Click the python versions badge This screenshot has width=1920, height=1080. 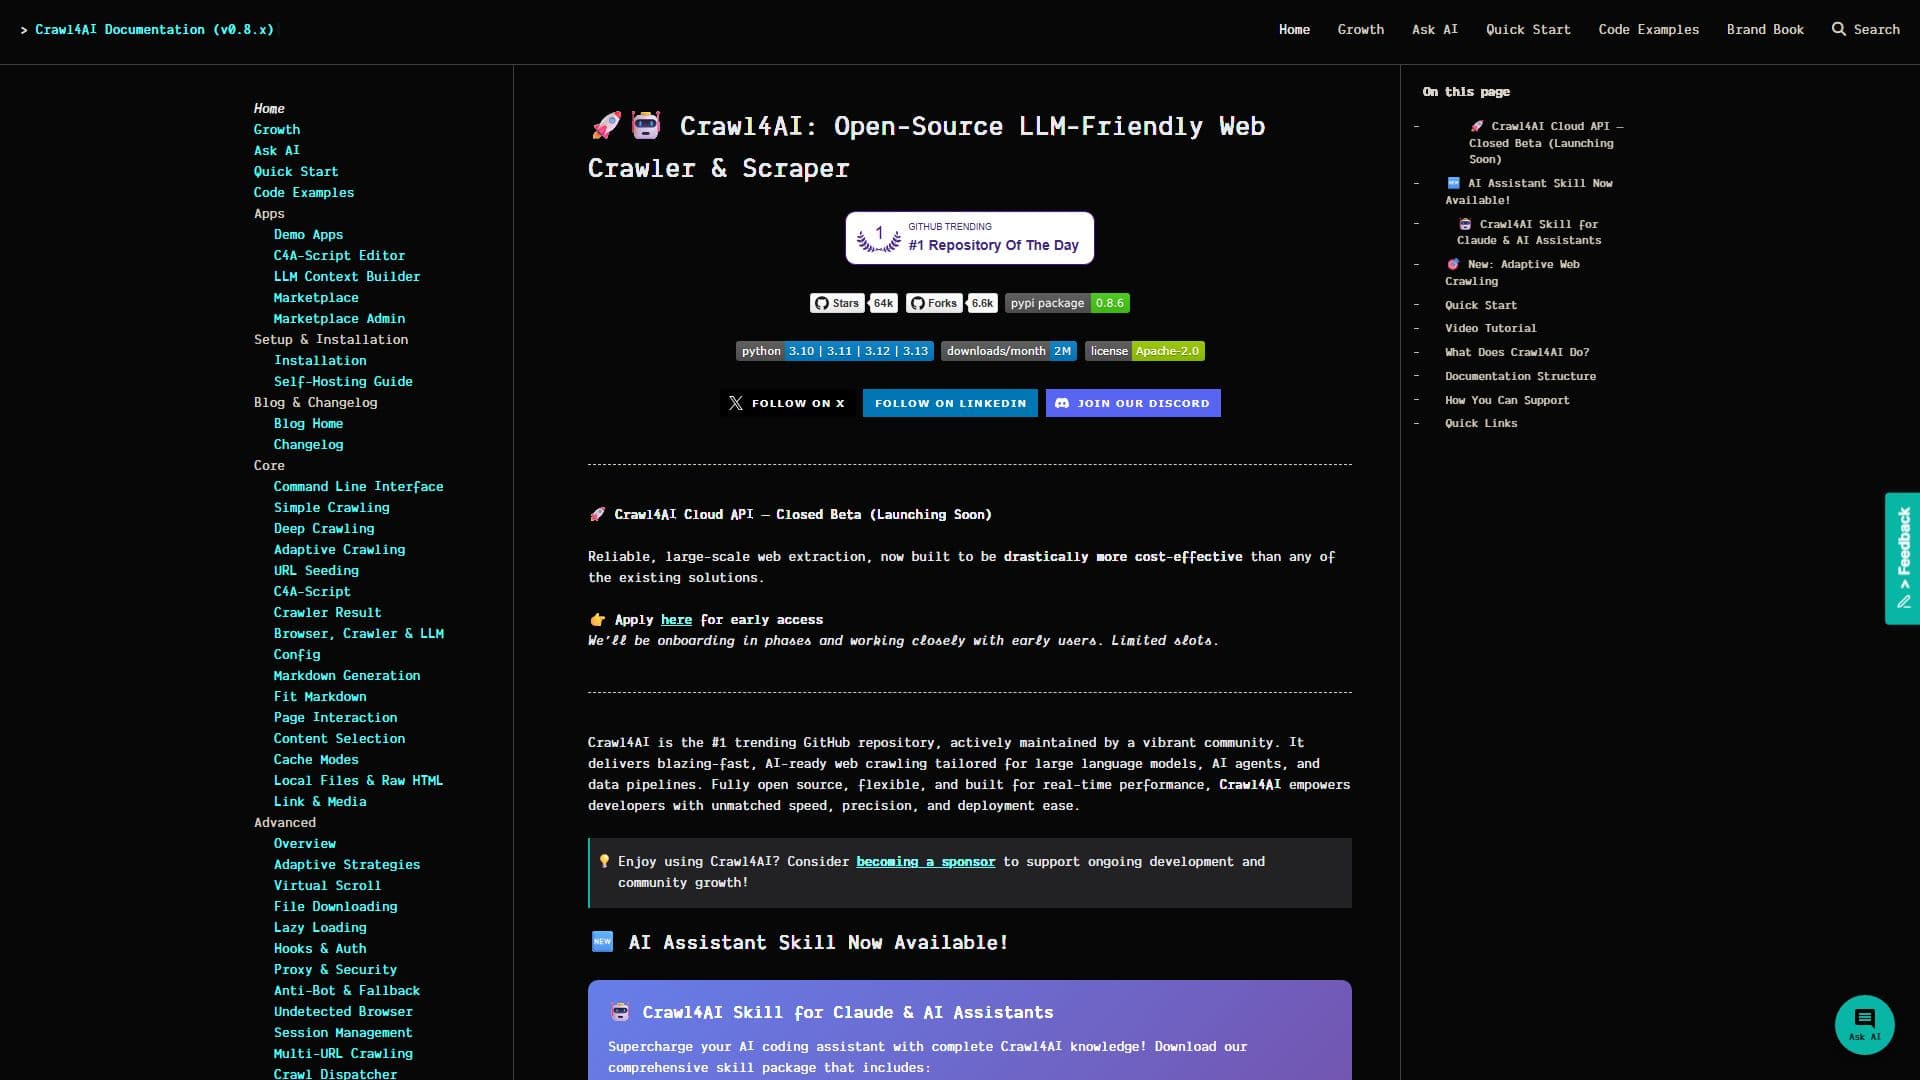(x=835, y=351)
